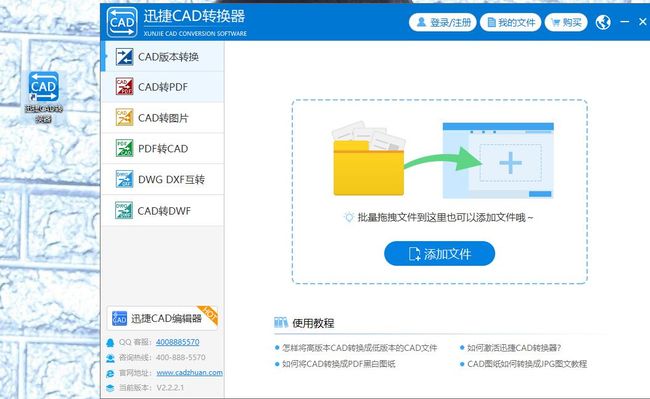Viewport: 650px width, 399px height.
Task: Close the CAD converter window
Action: tap(643, 22)
